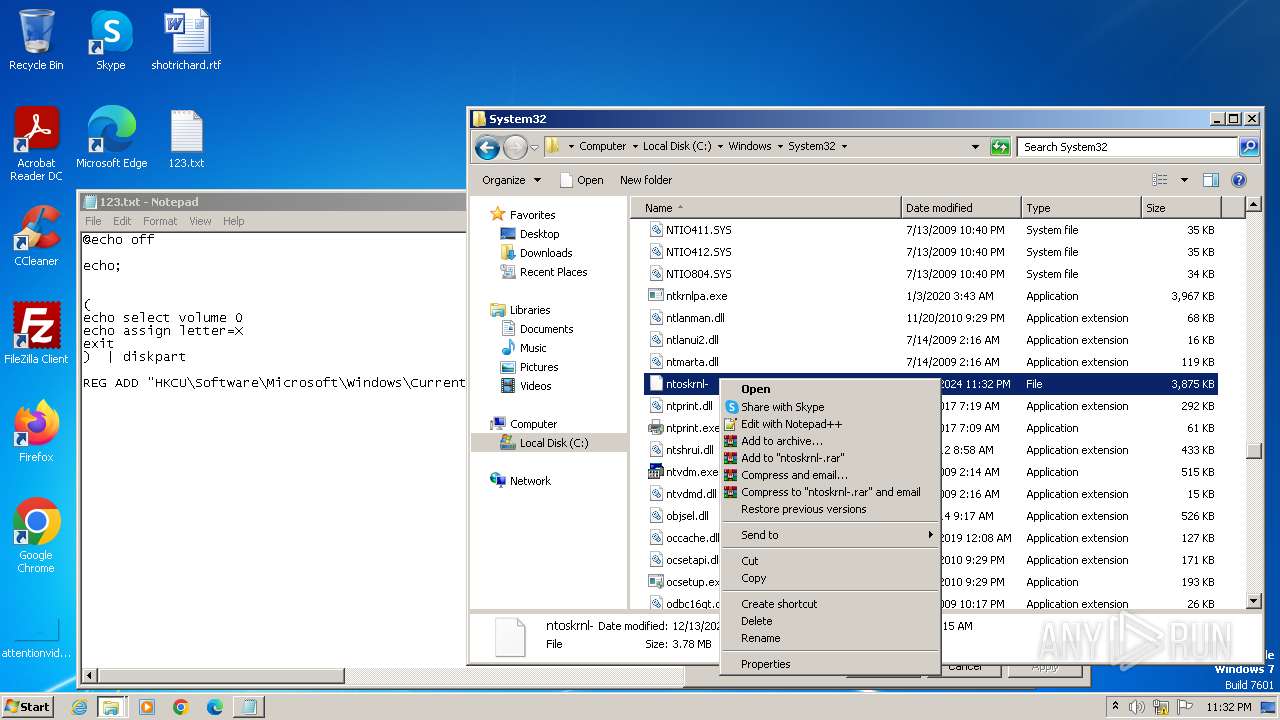Open Notepad's File menu
Screen dimensions: 1280x720
click(x=93, y=221)
